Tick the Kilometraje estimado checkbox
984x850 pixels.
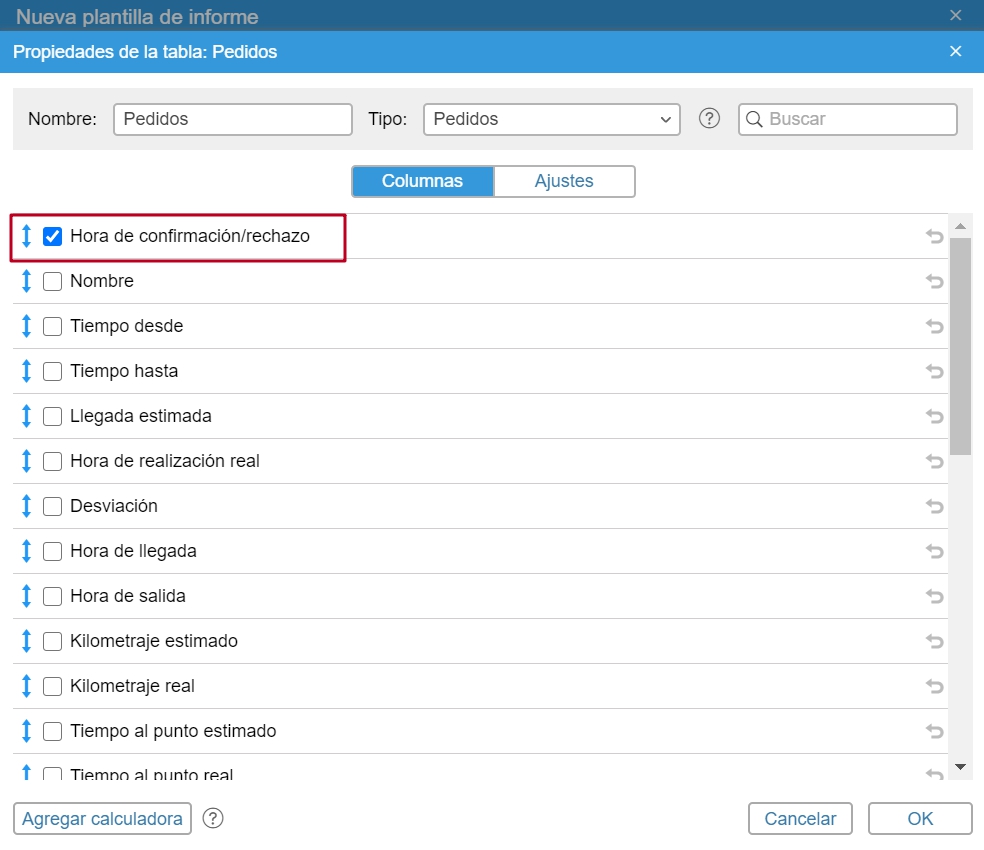(53, 641)
